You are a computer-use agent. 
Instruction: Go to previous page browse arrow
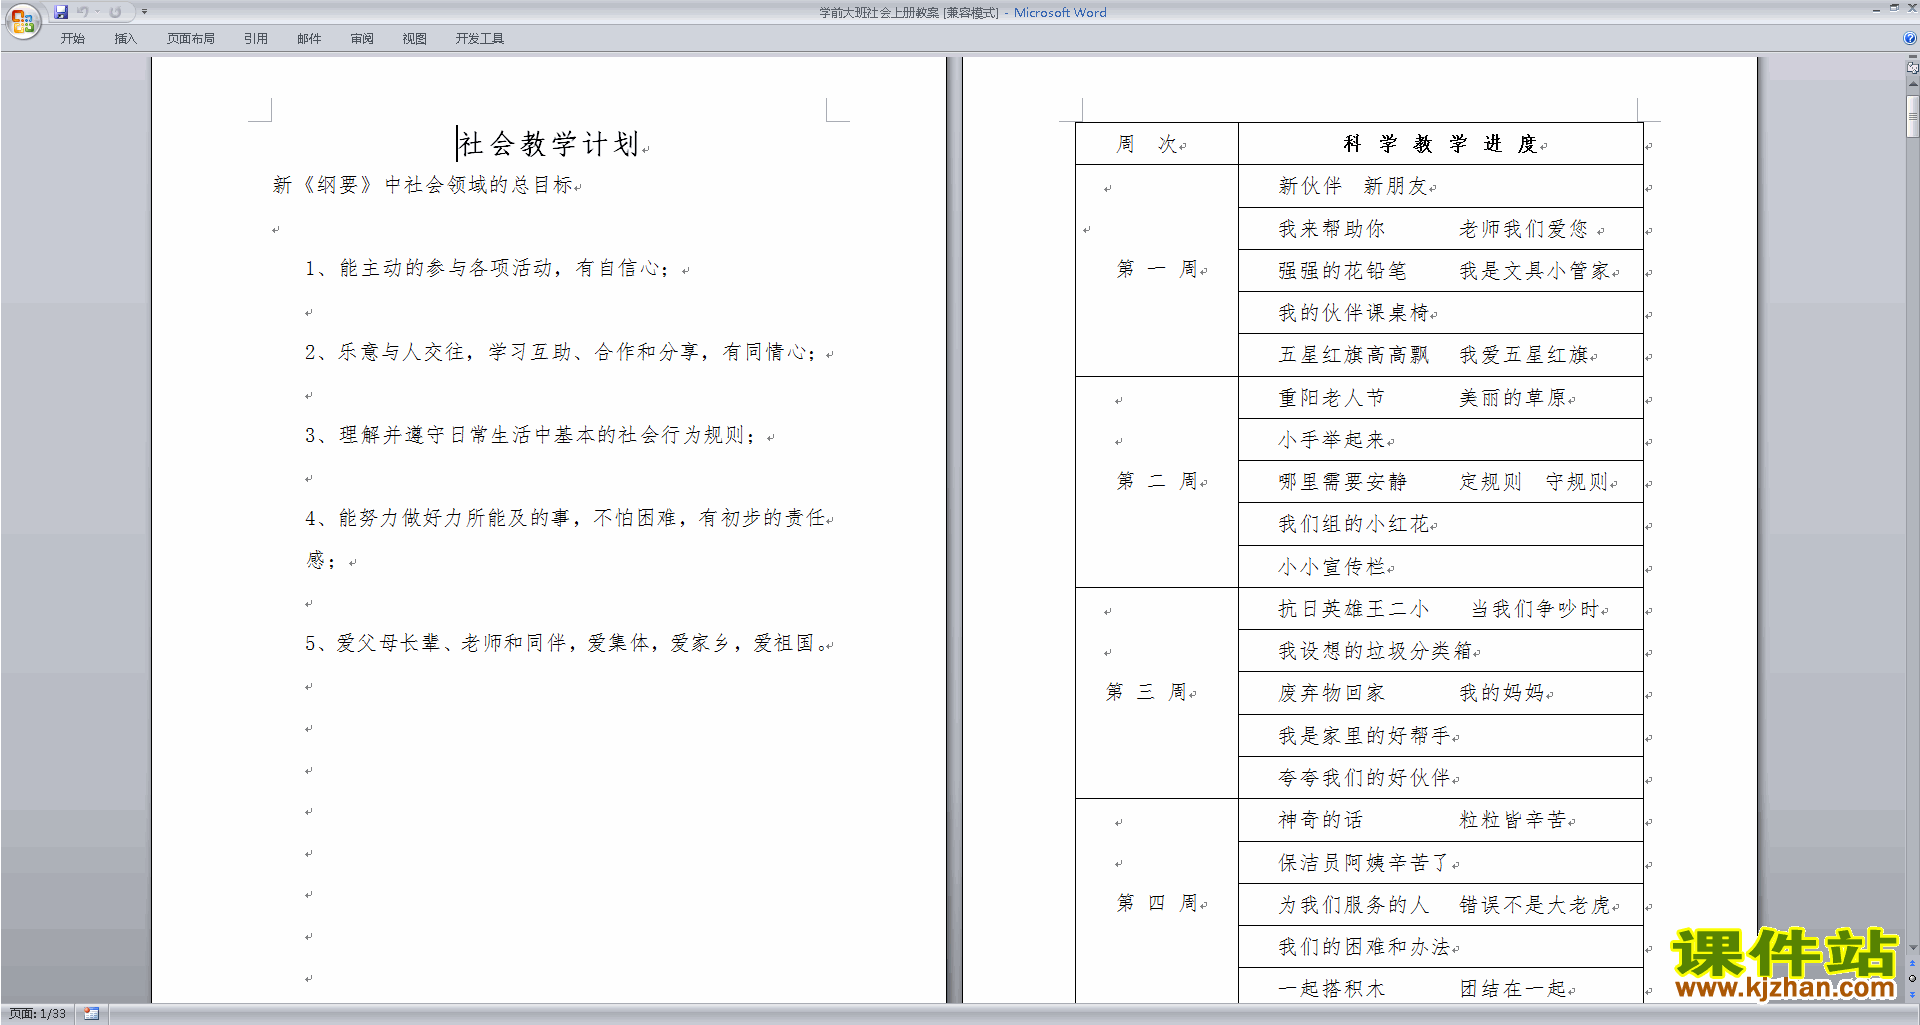click(x=1912, y=963)
